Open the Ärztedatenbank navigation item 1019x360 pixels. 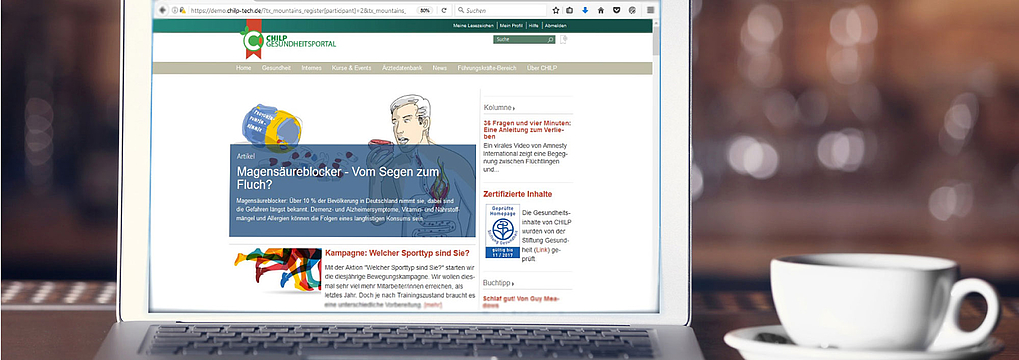[402, 68]
